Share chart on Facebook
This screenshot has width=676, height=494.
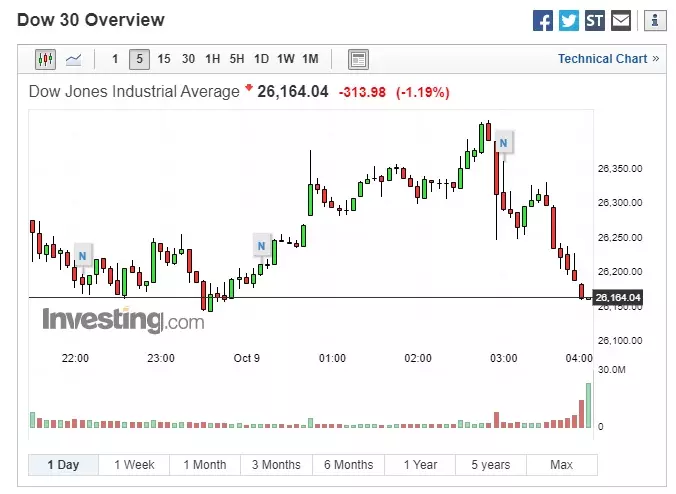543,20
